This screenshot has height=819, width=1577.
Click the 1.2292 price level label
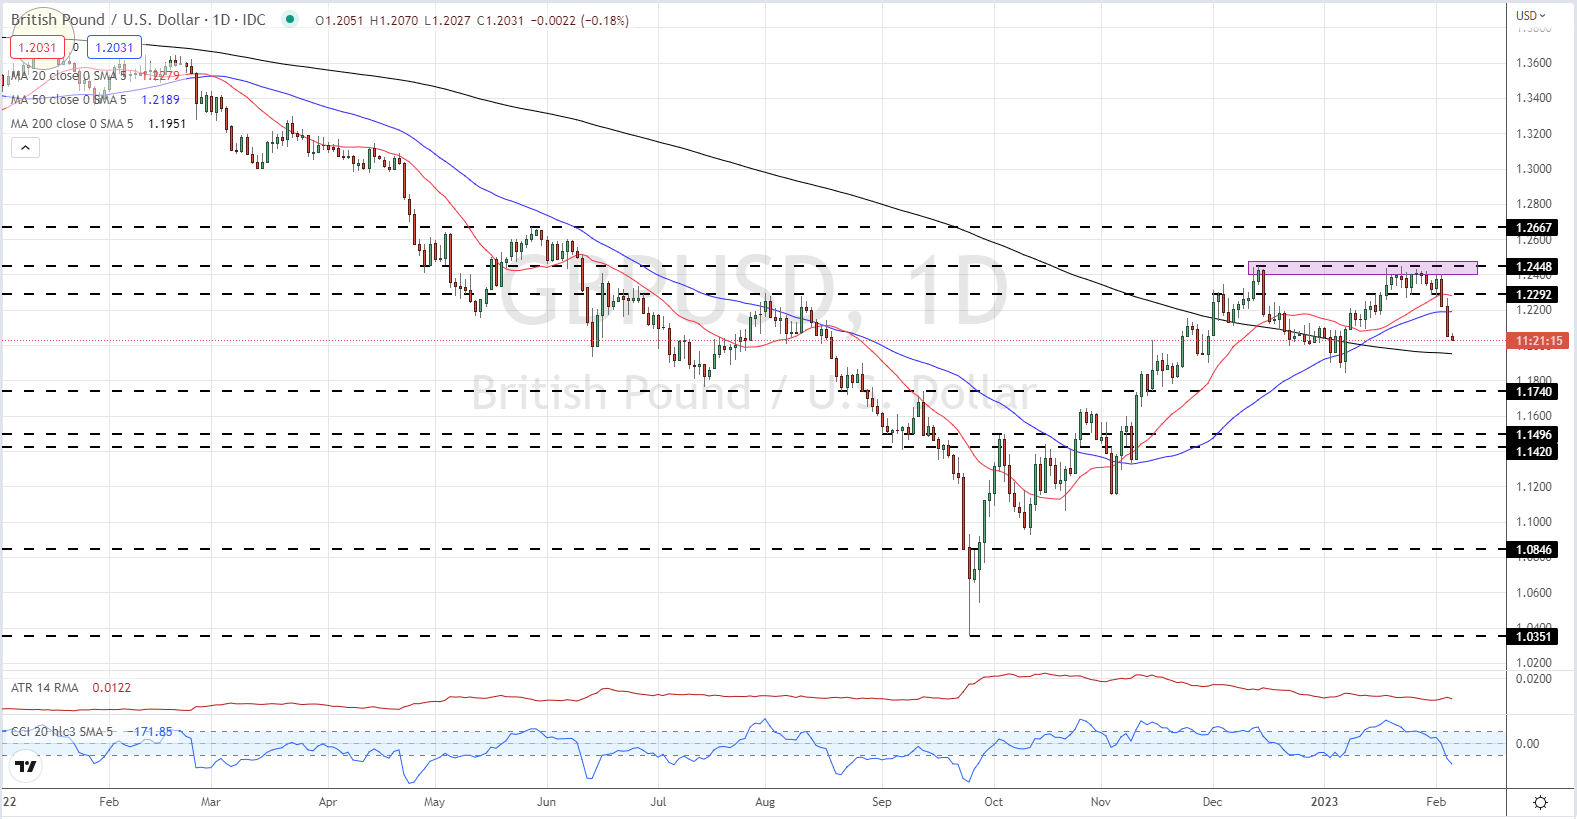(x=1534, y=295)
